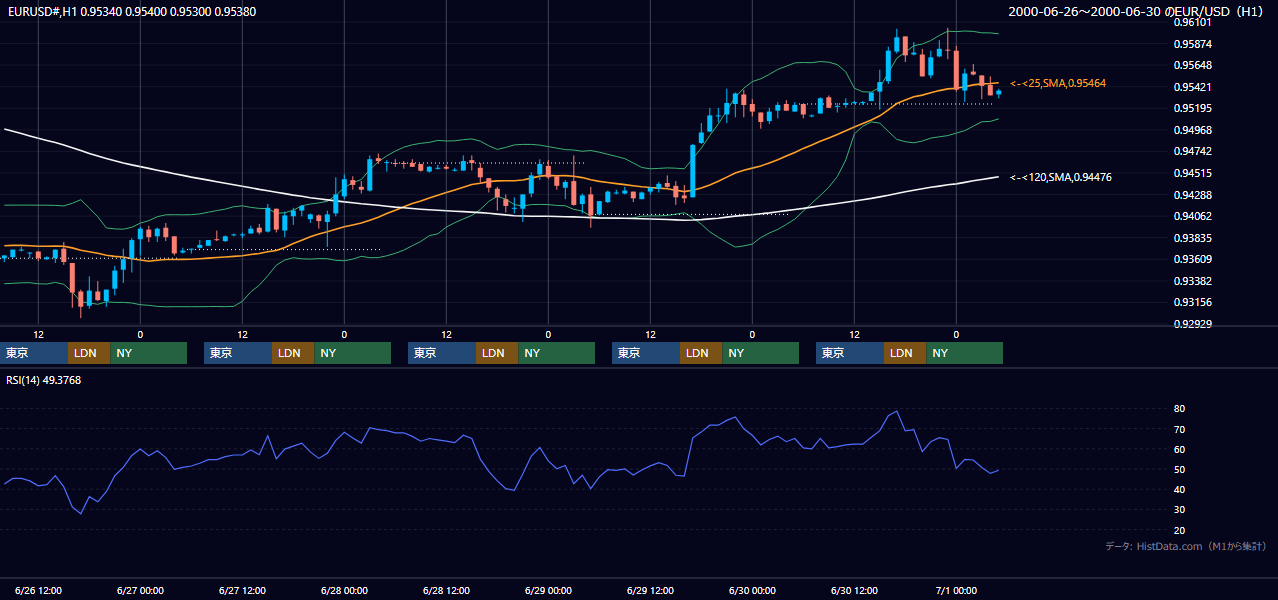Click price axis value 0.94288
Viewport: 1278px width, 600px height.
click(x=1195, y=195)
